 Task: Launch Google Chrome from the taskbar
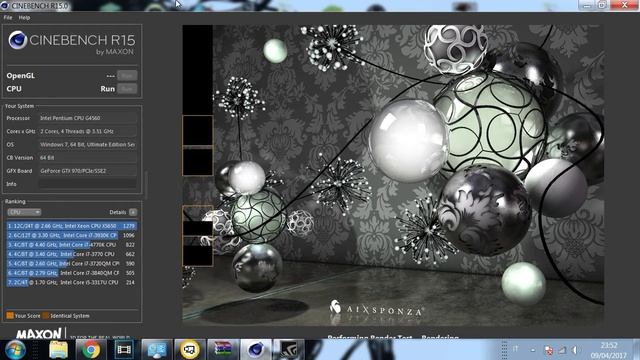[91, 350]
